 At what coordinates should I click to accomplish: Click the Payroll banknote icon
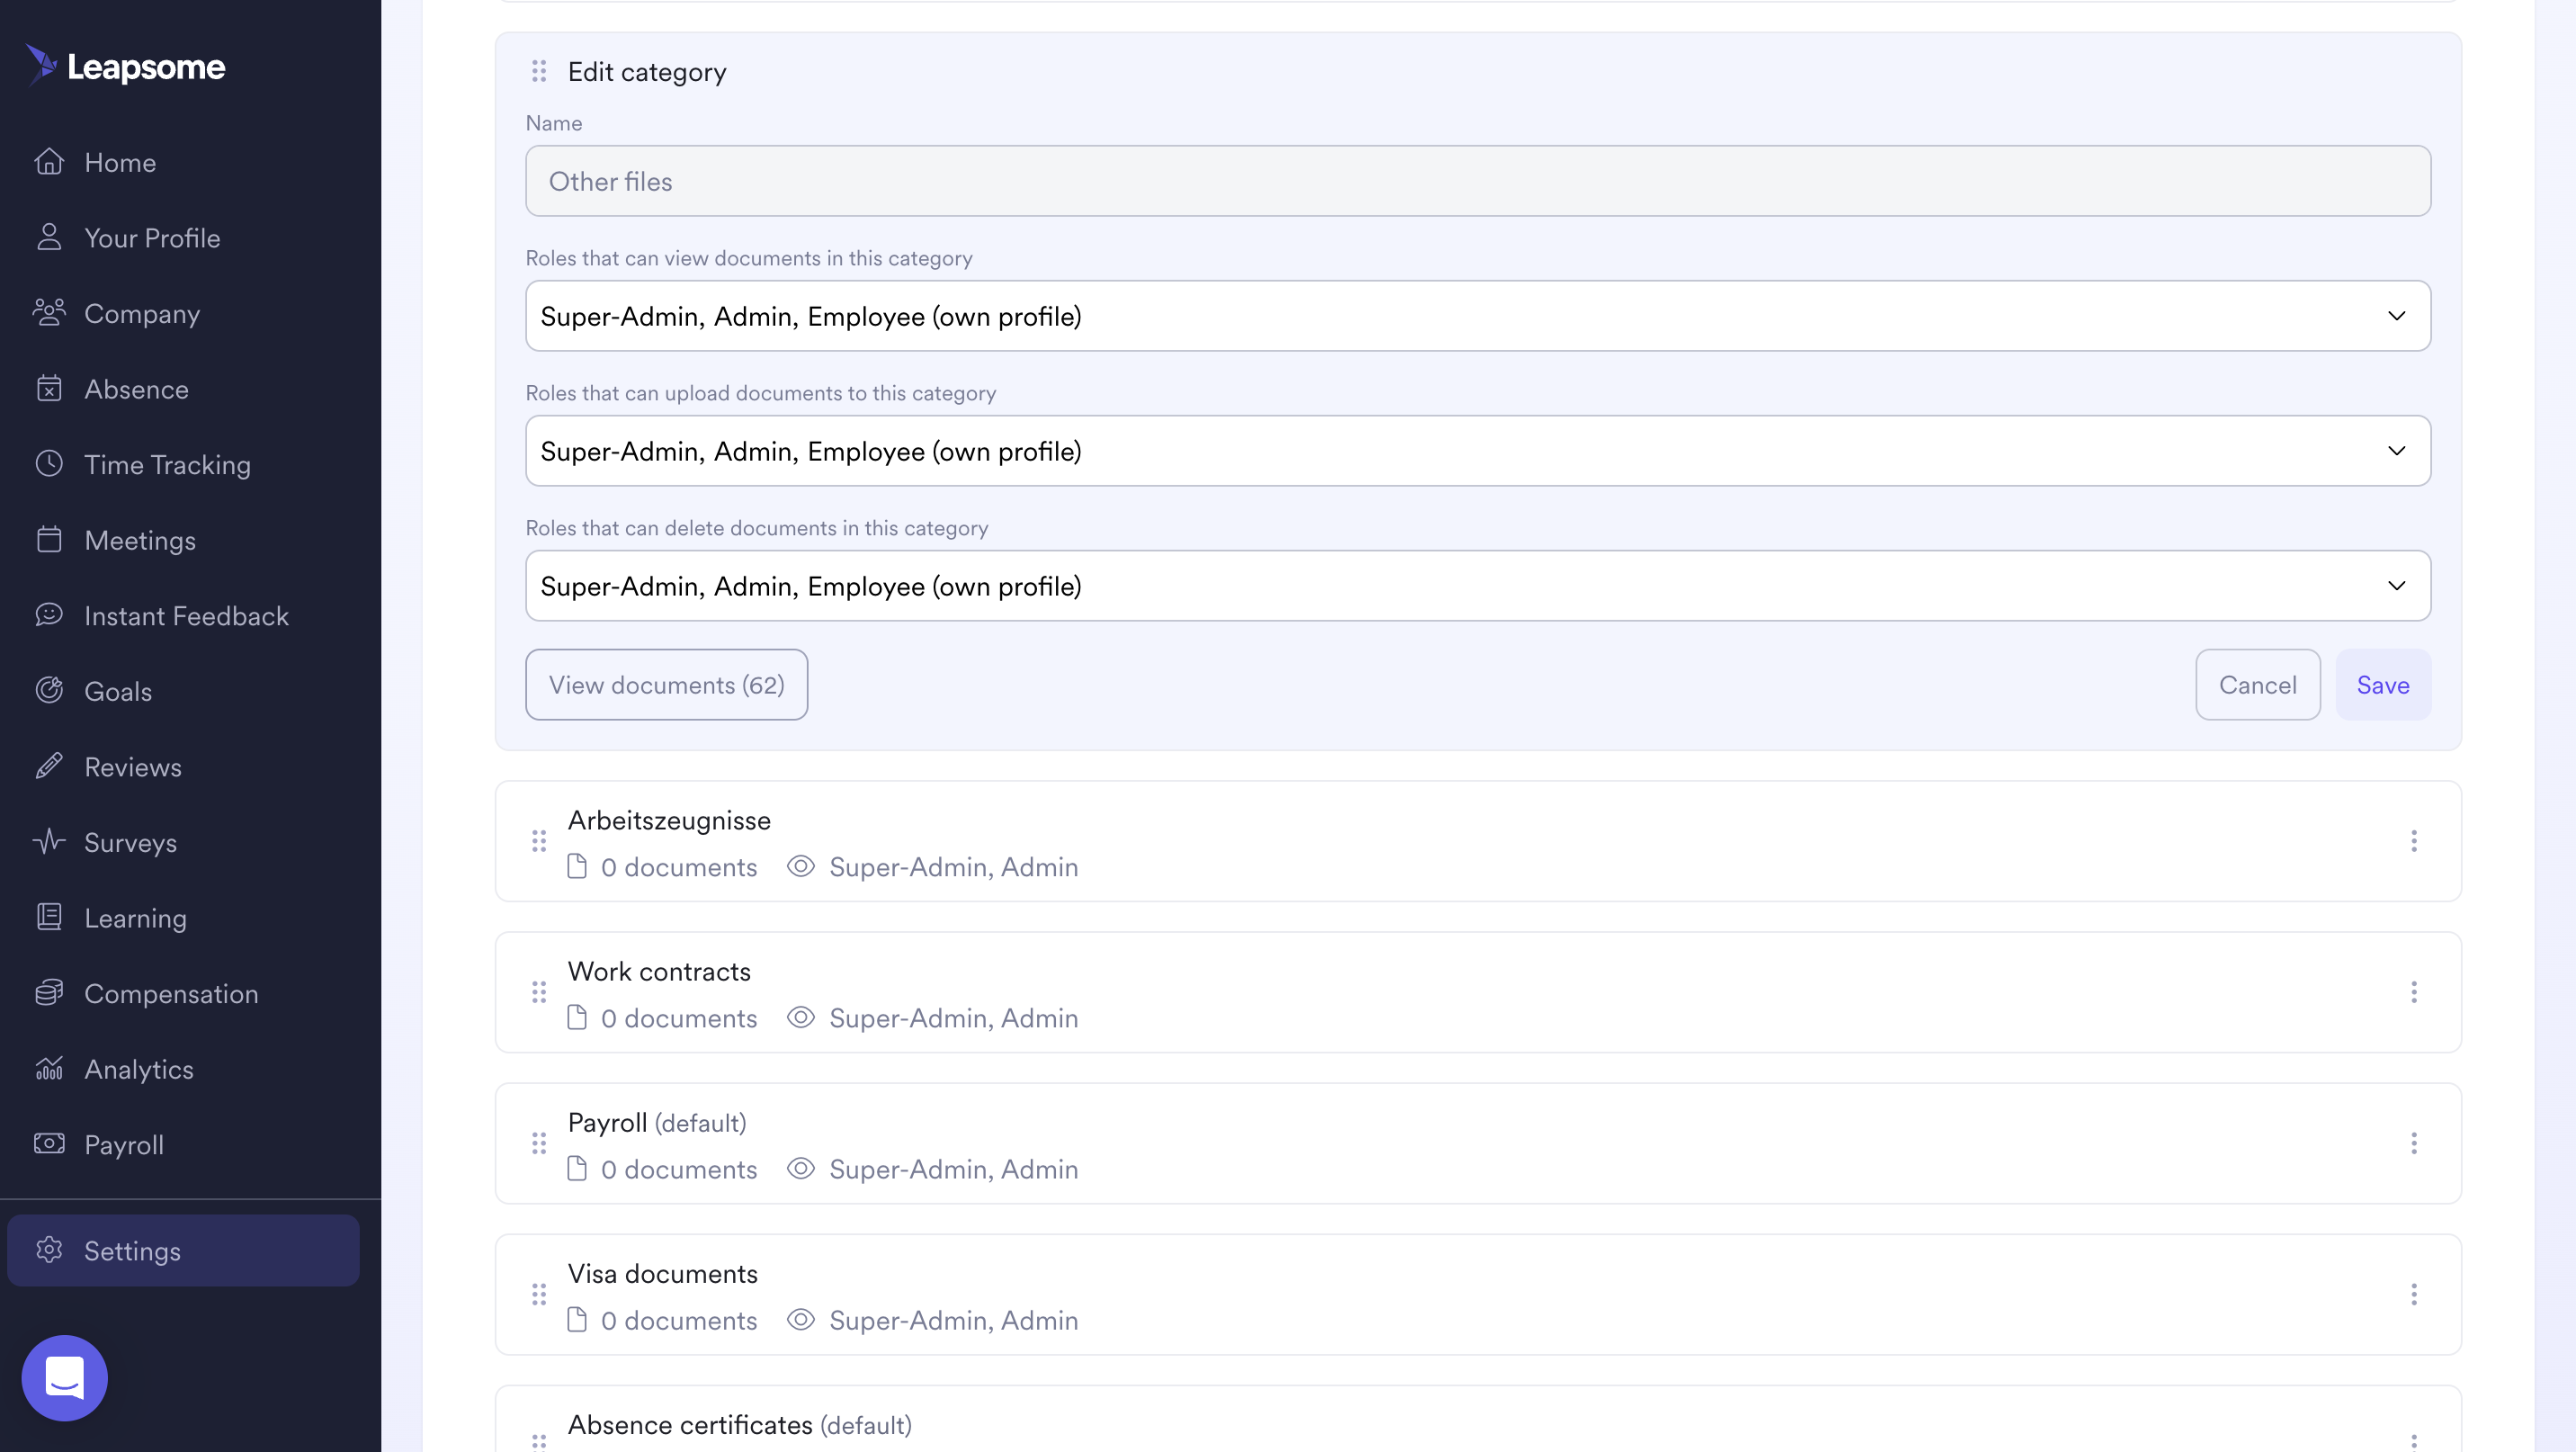[x=49, y=1144]
